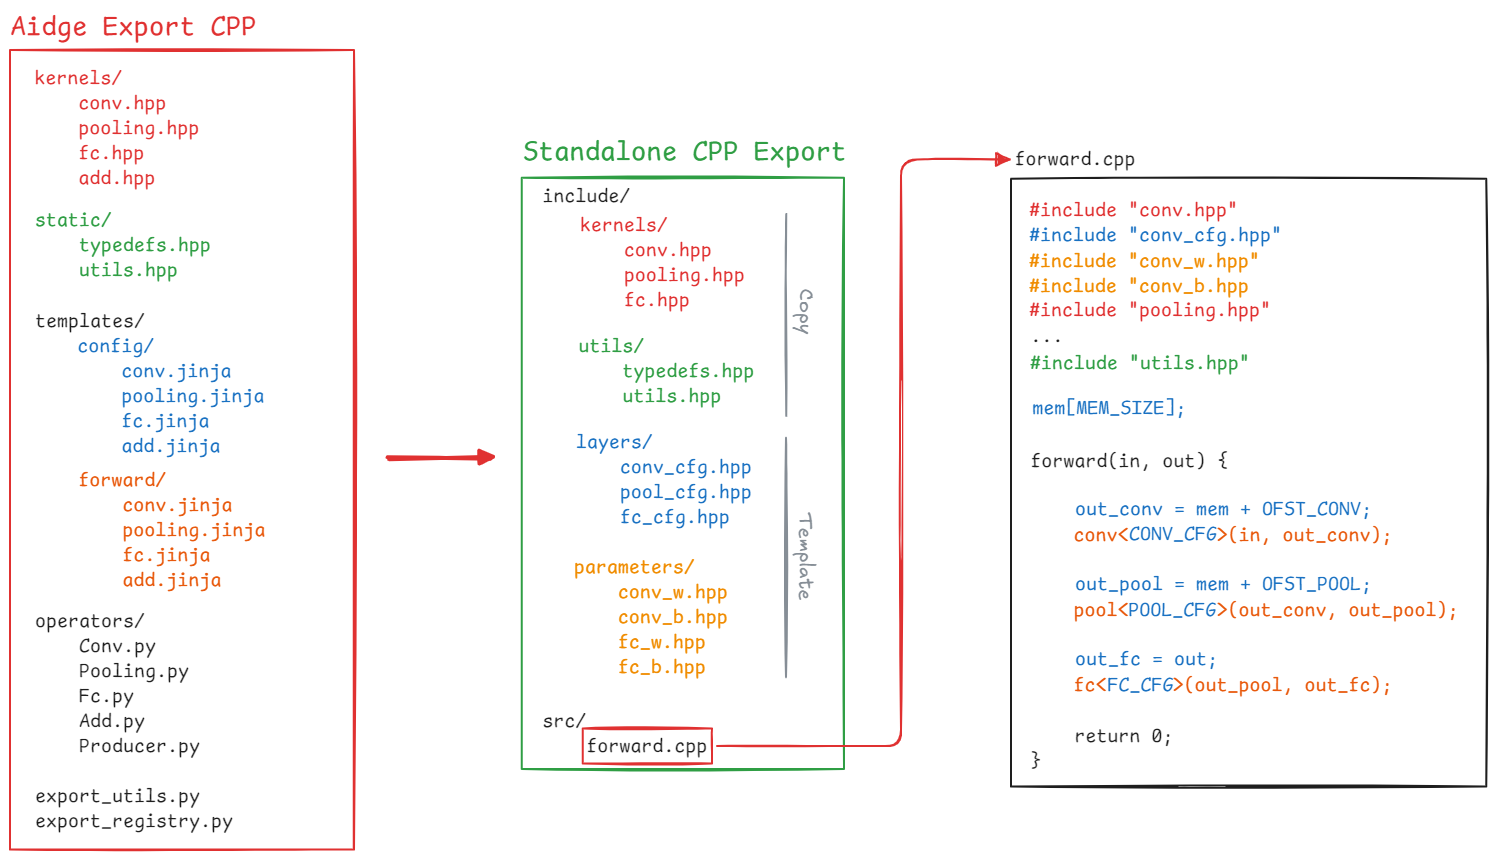Open fc.jinja under the forward templates

(166, 554)
